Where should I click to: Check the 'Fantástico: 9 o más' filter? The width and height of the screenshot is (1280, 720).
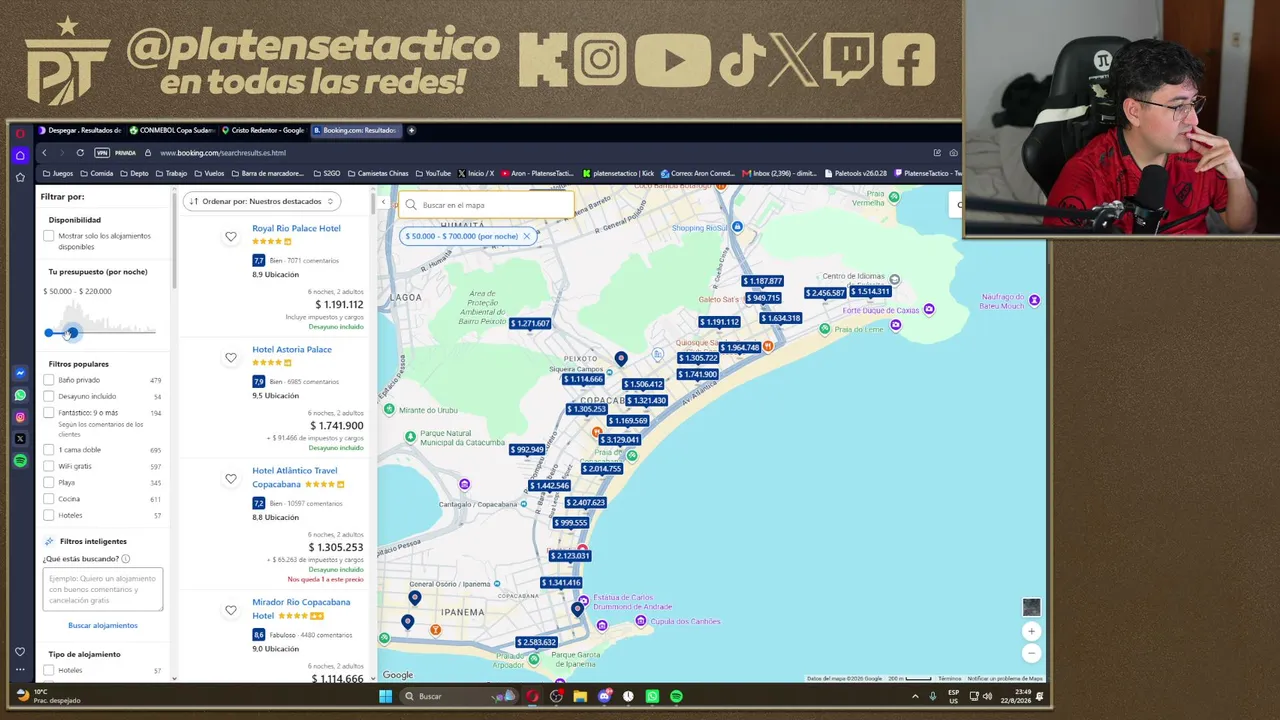(48, 413)
